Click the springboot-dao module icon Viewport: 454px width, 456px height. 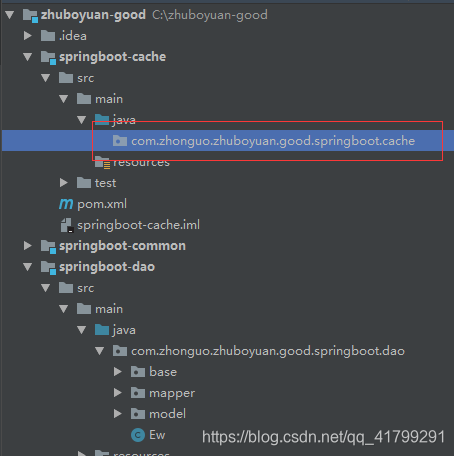tap(48, 268)
